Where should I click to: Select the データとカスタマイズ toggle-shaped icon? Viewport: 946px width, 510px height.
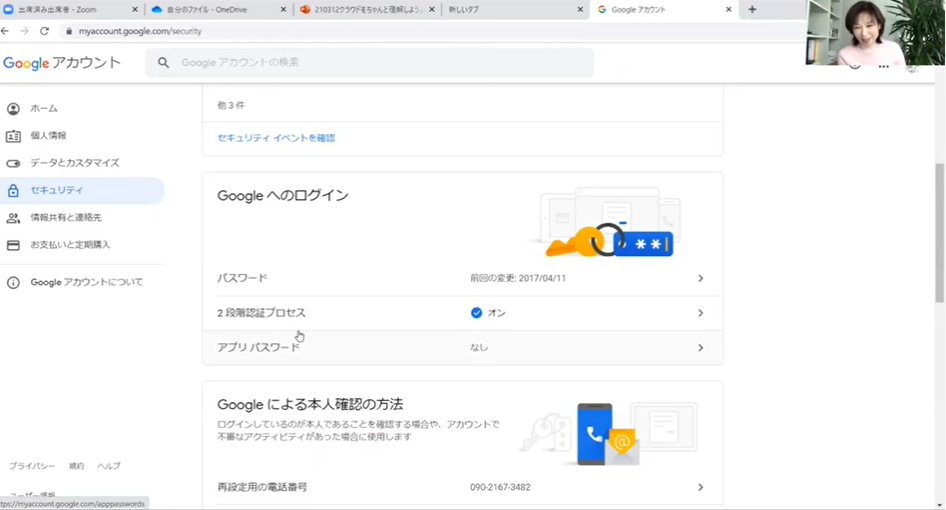coord(13,163)
